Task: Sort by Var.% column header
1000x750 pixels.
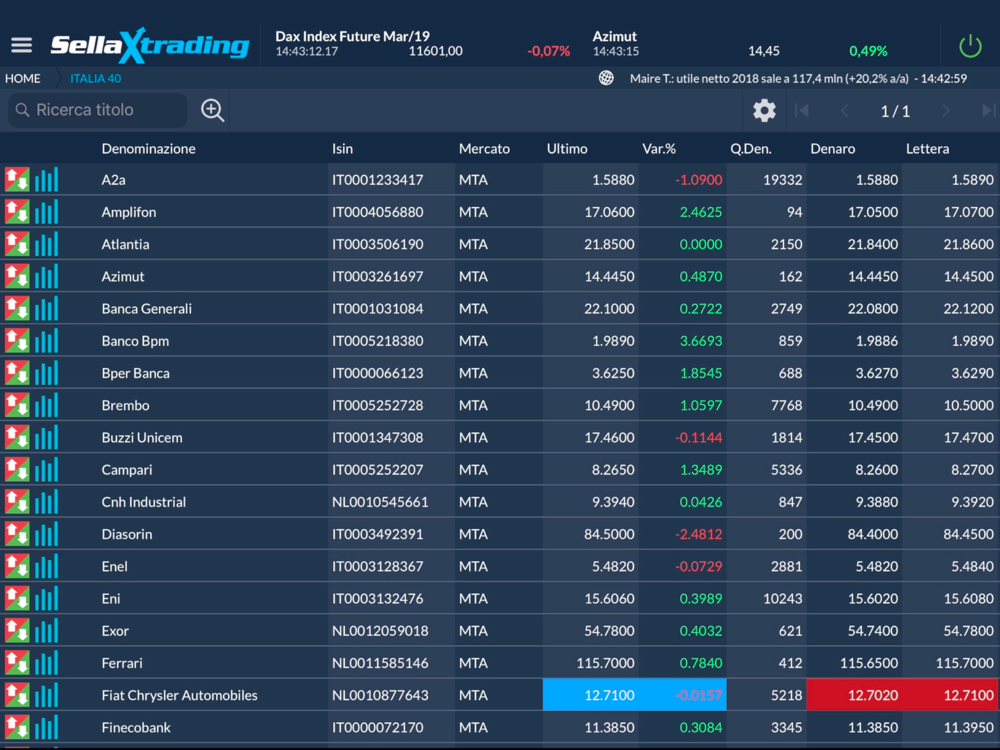Action: (x=659, y=149)
